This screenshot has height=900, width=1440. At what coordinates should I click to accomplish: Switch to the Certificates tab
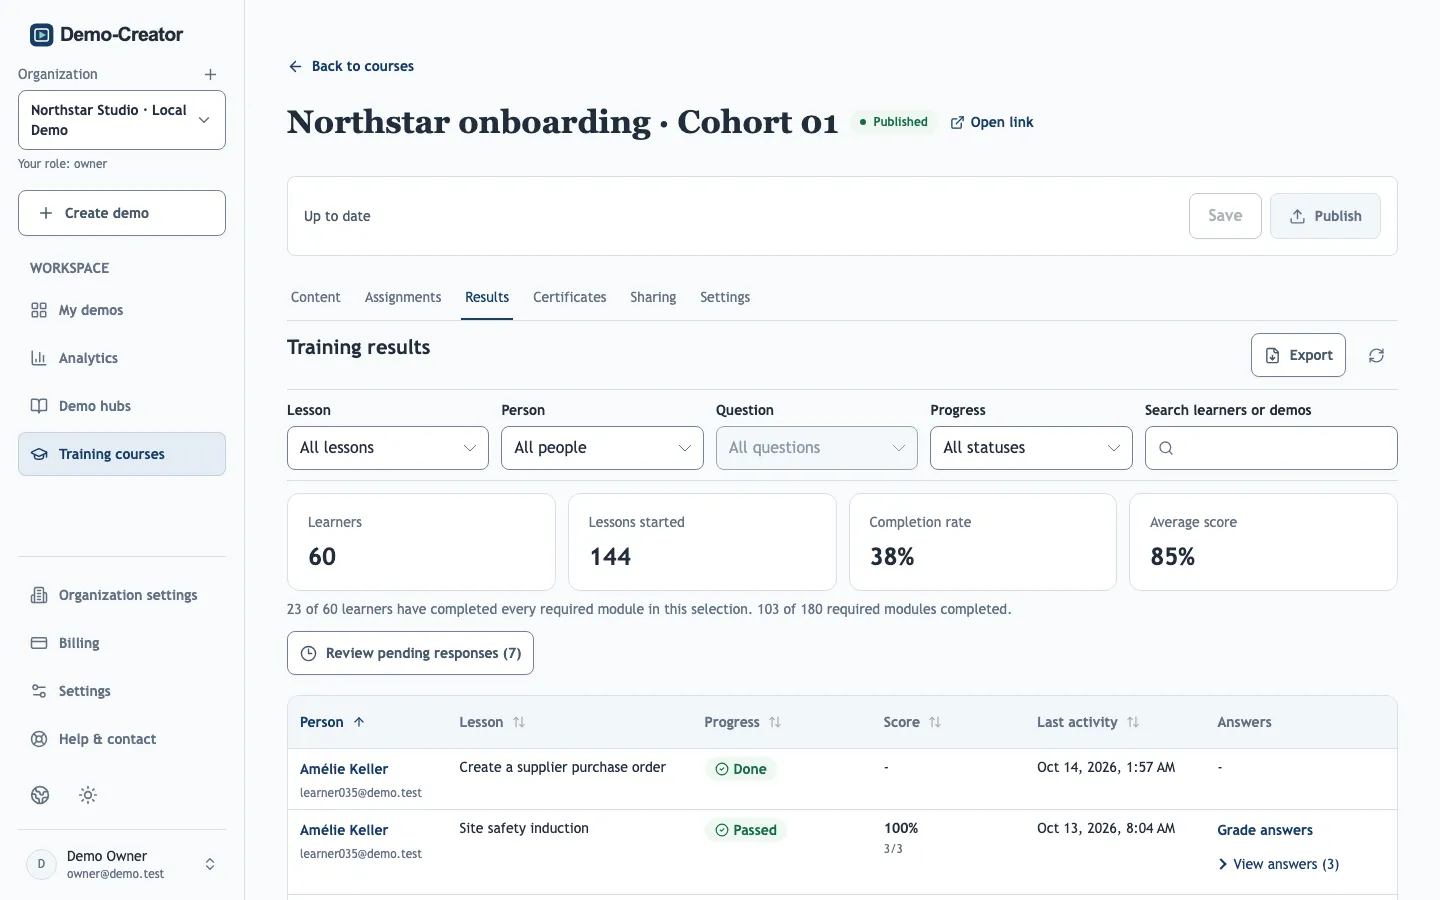(570, 297)
